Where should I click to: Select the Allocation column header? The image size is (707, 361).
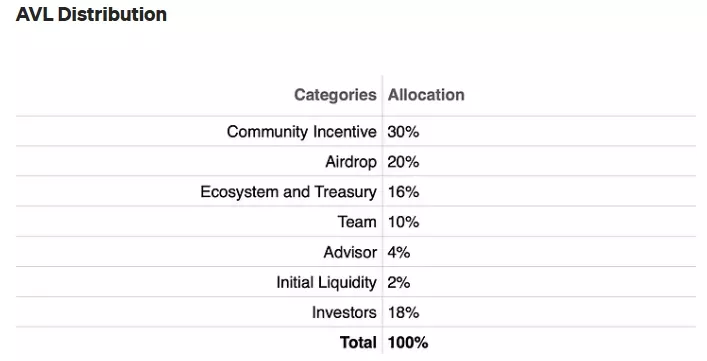(426, 95)
